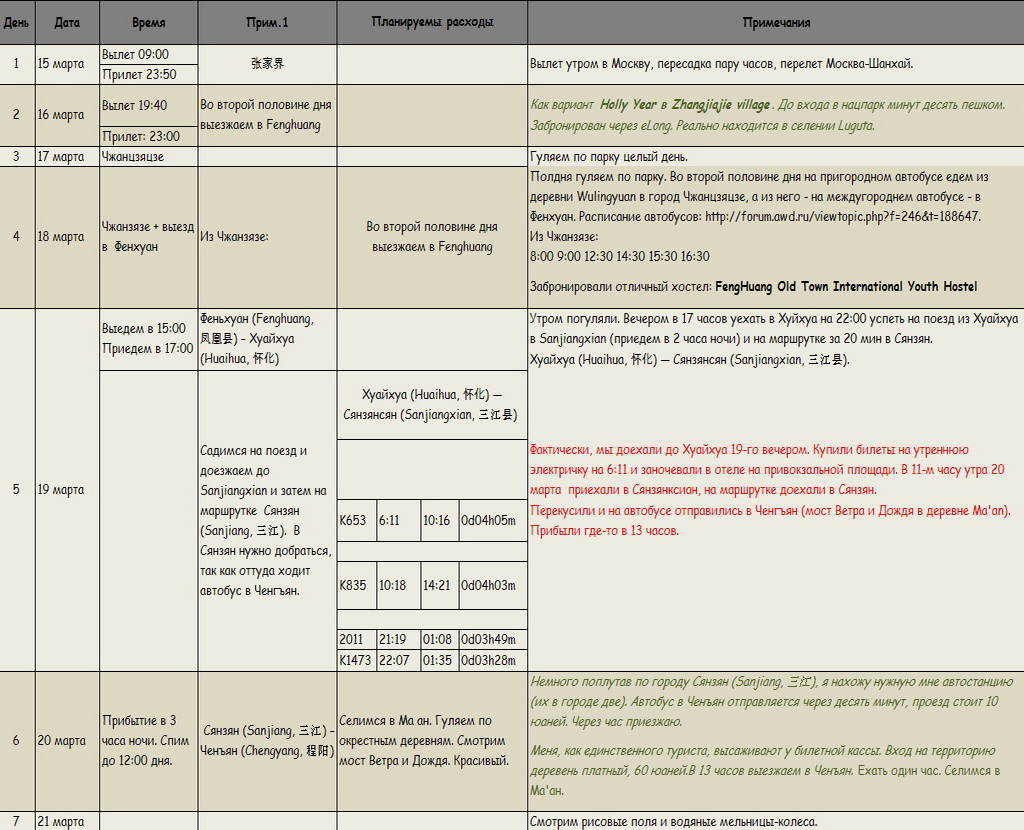
Task: Click the "17 марта" date cell
Action: click(67, 157)
